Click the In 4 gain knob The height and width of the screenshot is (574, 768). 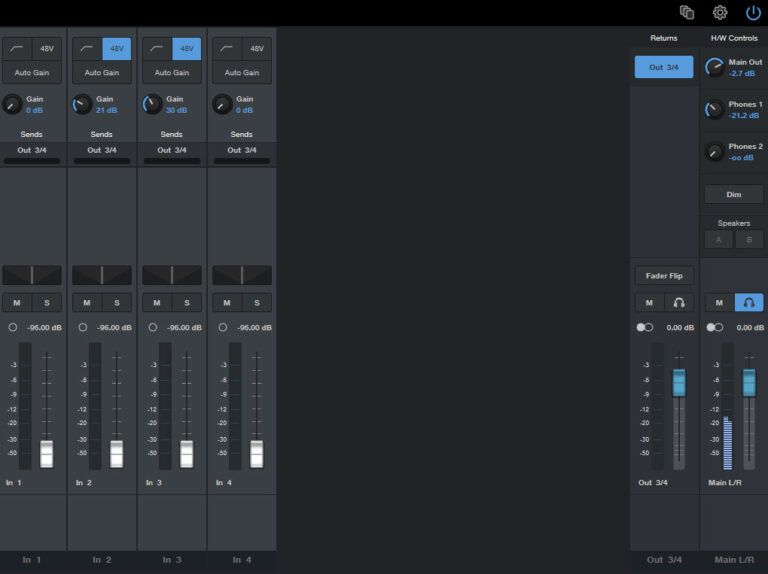tap(222, 104)
